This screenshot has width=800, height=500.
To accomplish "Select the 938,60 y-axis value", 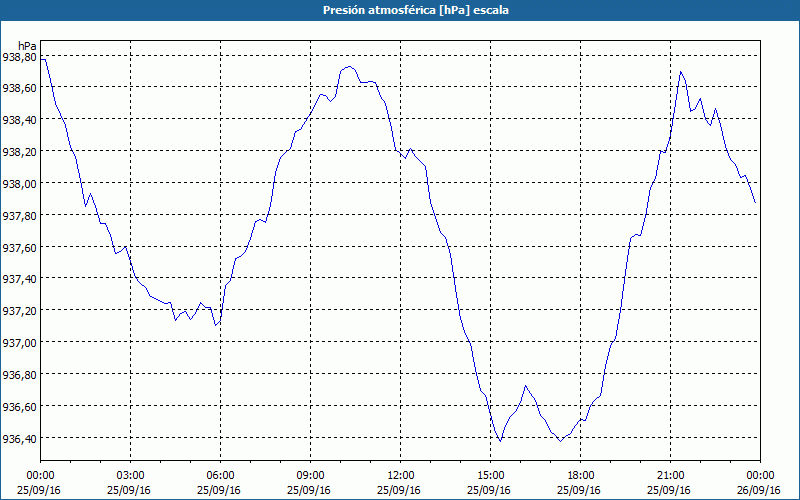I will [19, 88].
